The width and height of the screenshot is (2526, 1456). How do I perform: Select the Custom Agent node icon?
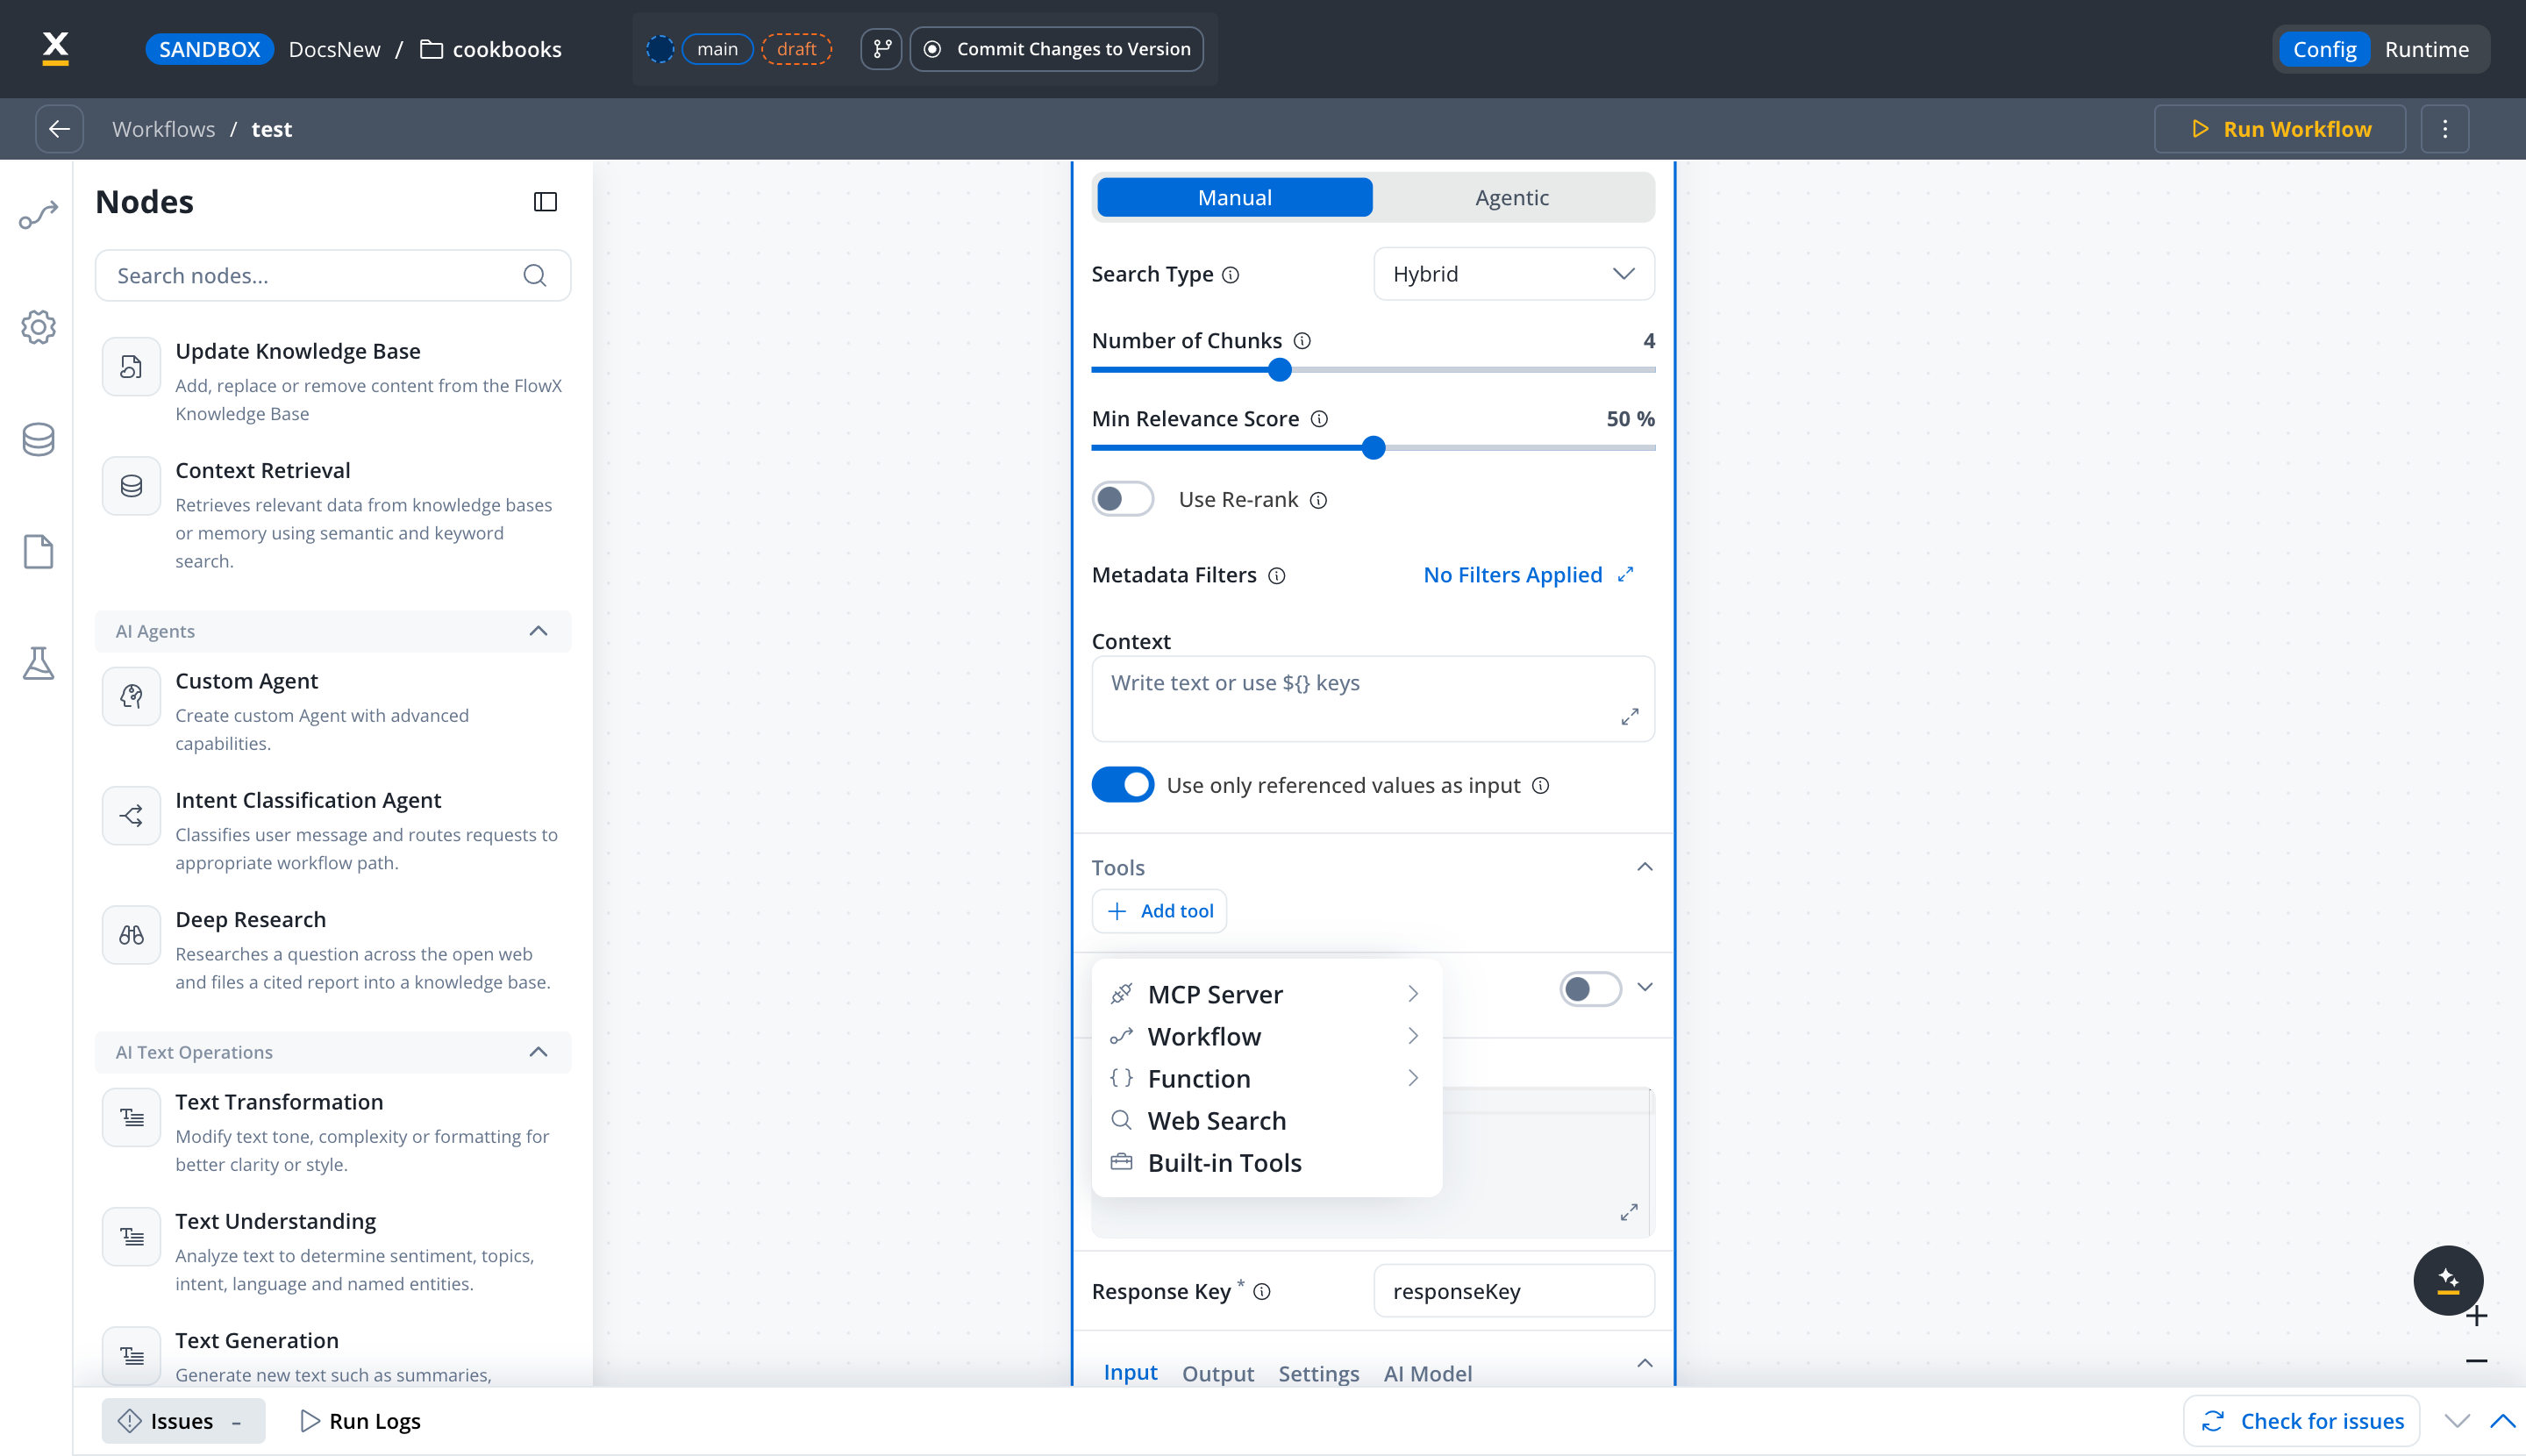pos(131,696)
